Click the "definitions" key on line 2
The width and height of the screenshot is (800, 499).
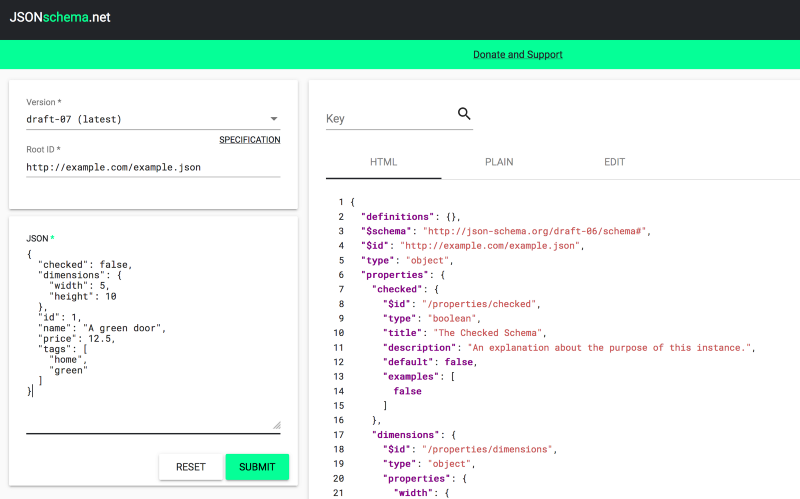coord(397,217)
